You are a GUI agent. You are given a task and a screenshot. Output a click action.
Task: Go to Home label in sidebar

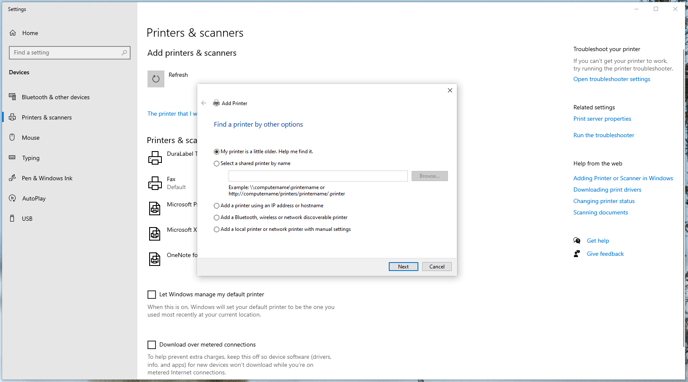[30, 33]
